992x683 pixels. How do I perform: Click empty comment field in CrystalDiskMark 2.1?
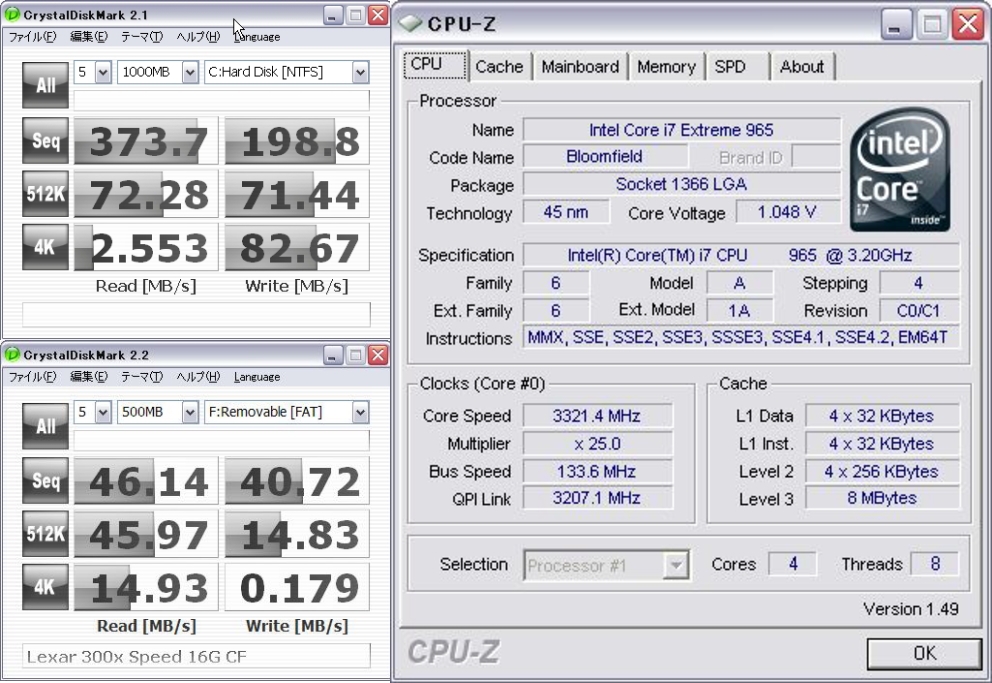196,314
